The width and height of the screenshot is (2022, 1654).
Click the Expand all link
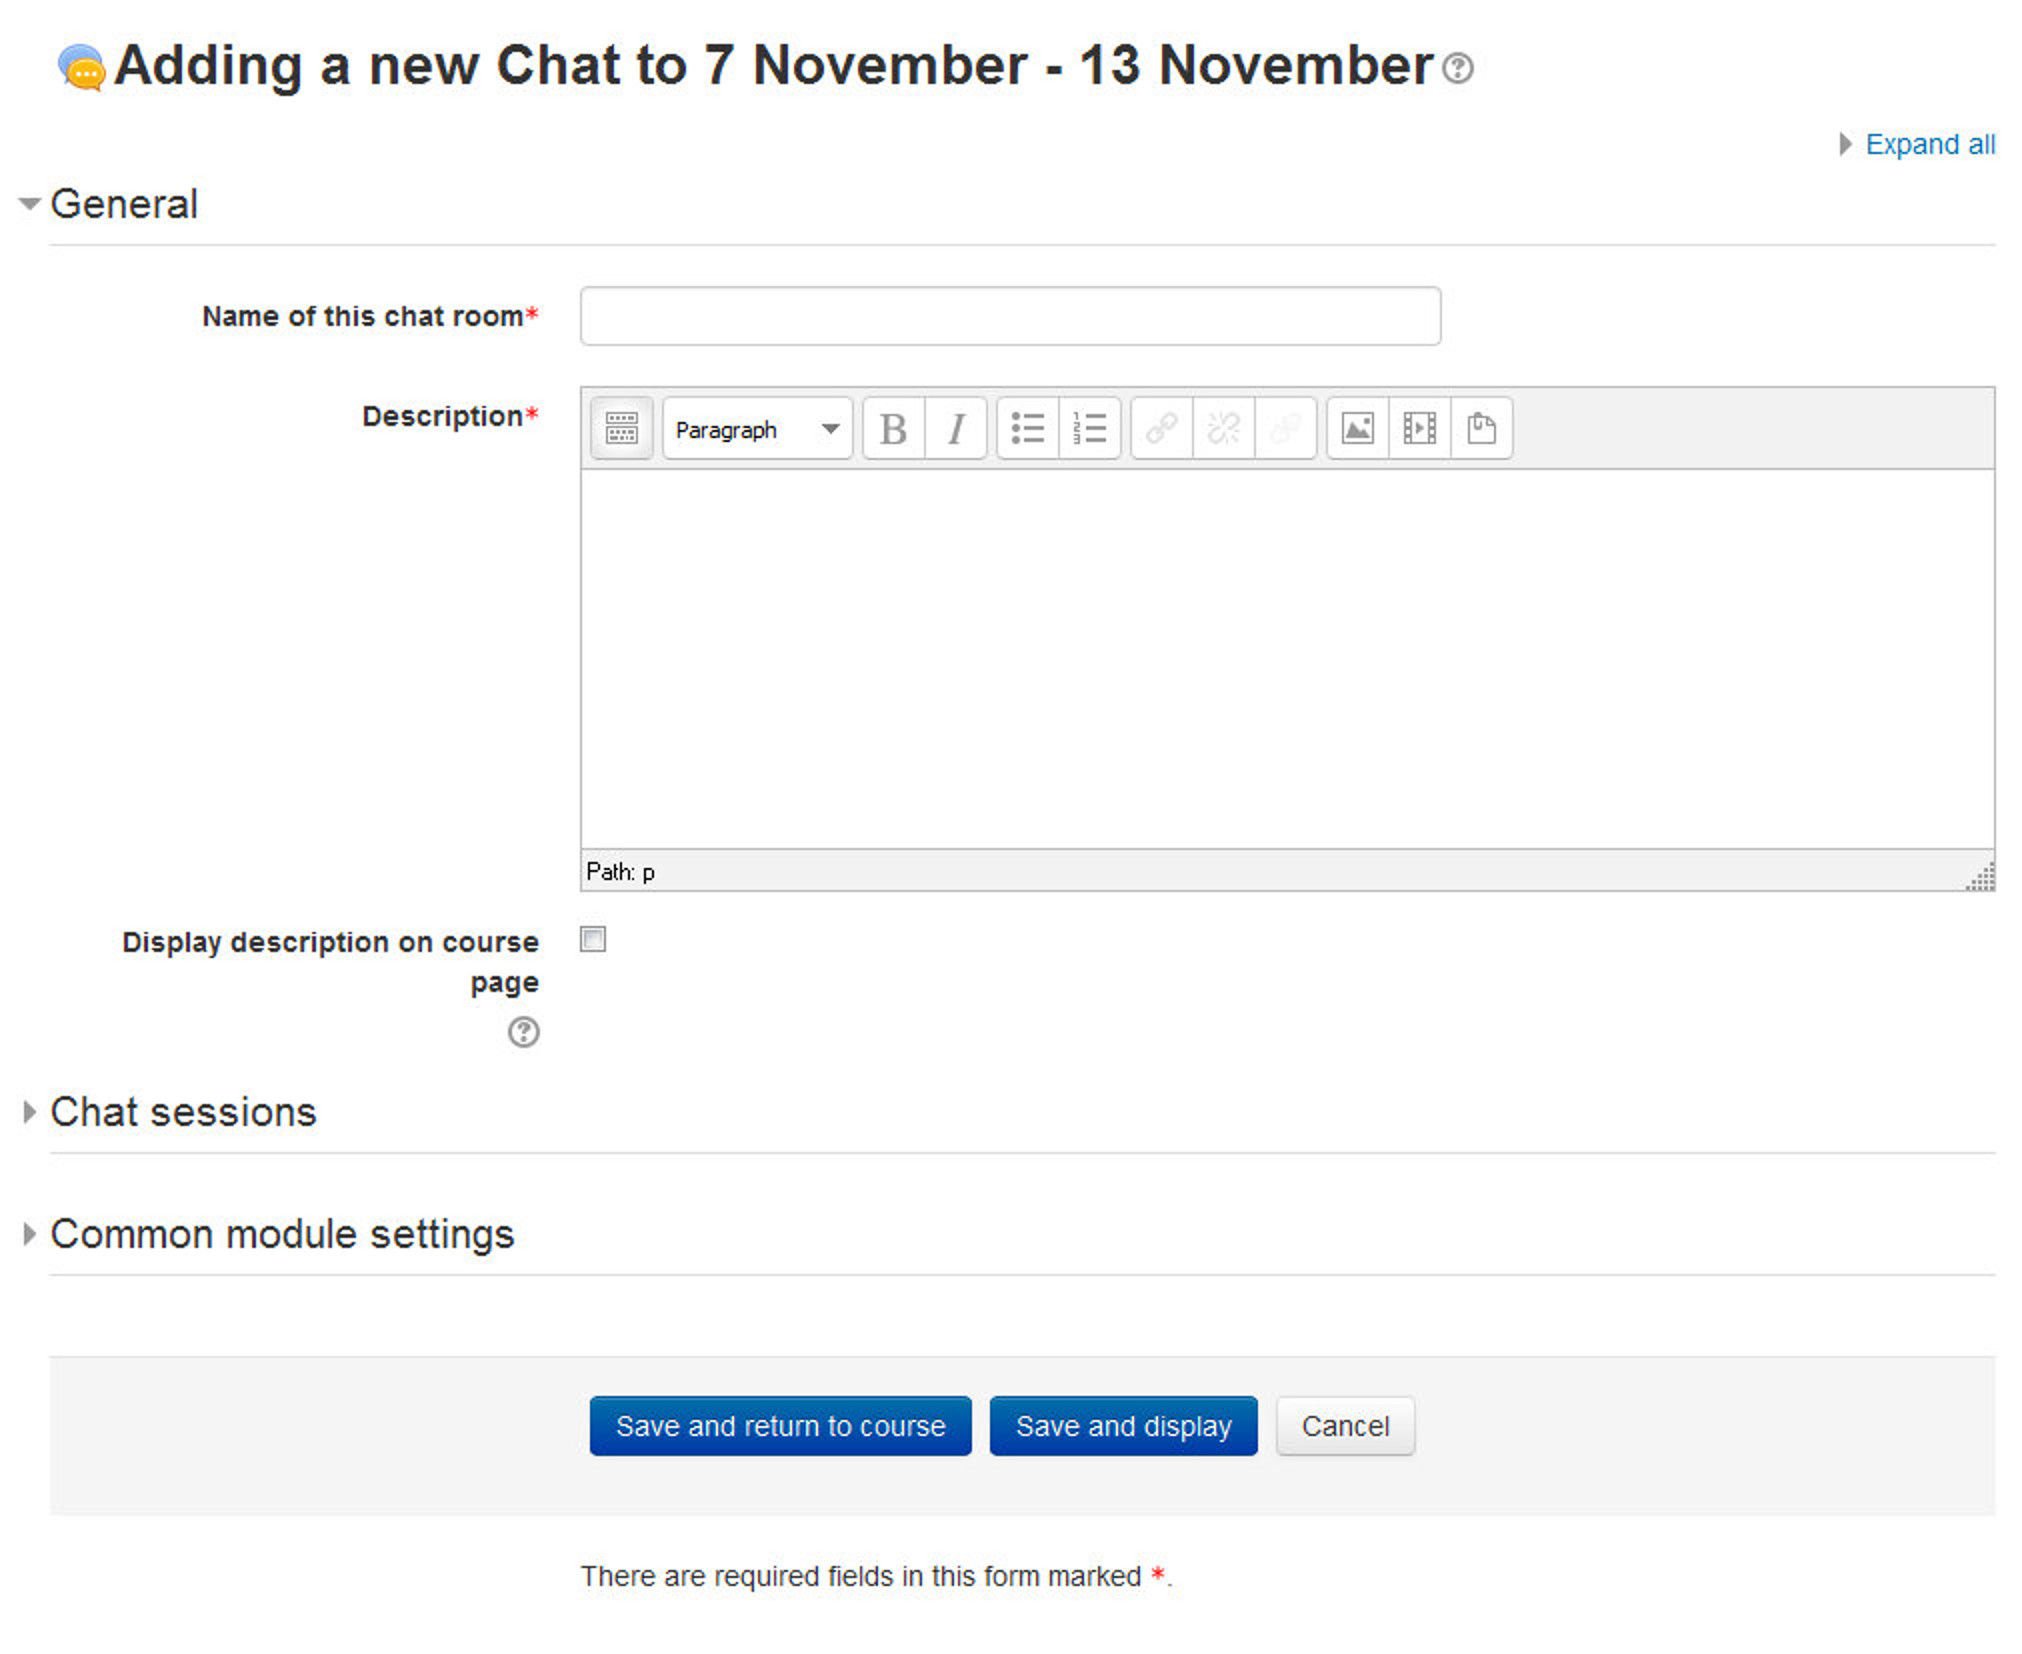[x=1928, y=143]
